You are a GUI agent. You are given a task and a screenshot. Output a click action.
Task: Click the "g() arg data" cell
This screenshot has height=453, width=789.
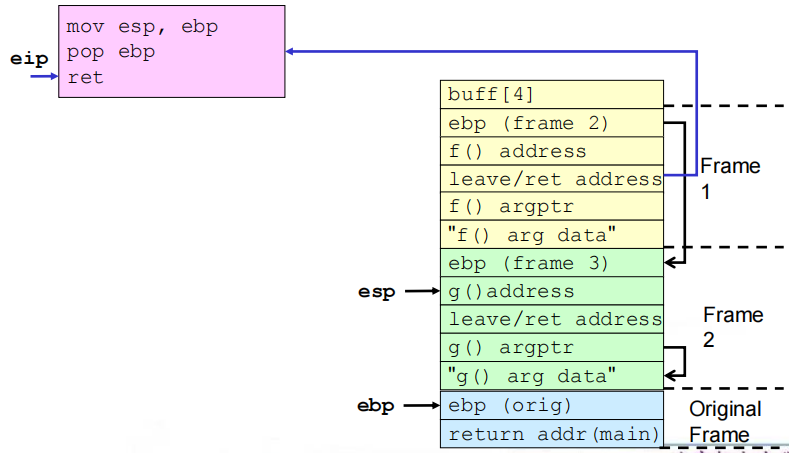[x=551, y=376]
